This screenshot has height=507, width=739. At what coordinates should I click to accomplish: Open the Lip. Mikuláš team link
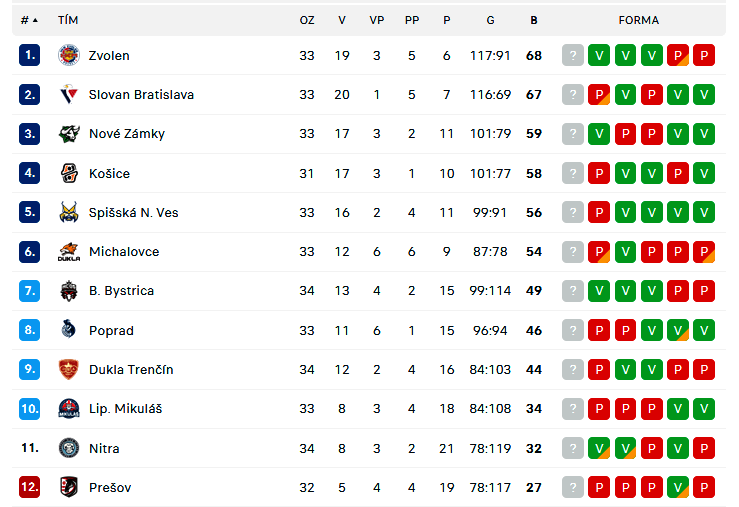click(x=125, y=409)
